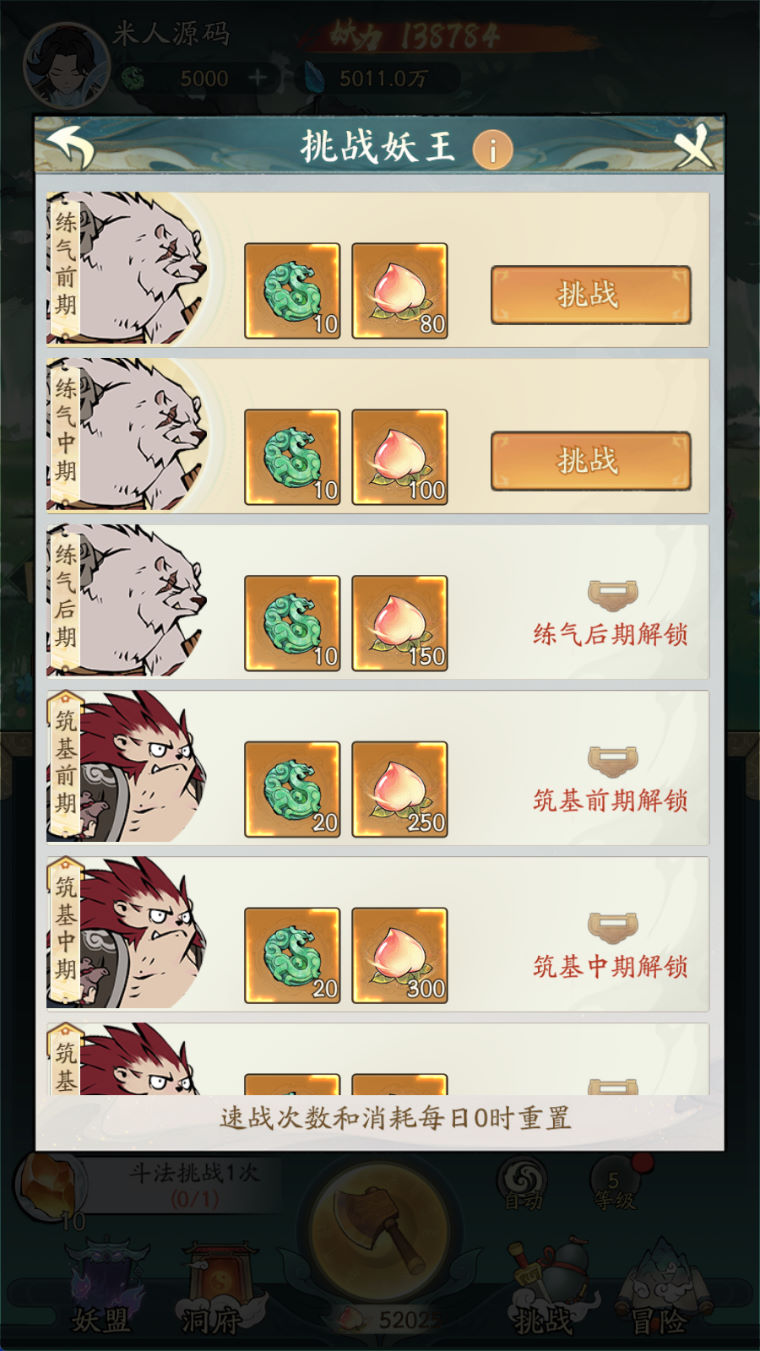Click the 练气后期解锁 lock label
This screenshot has height=1351, width=760.
(x=610, y=634)
